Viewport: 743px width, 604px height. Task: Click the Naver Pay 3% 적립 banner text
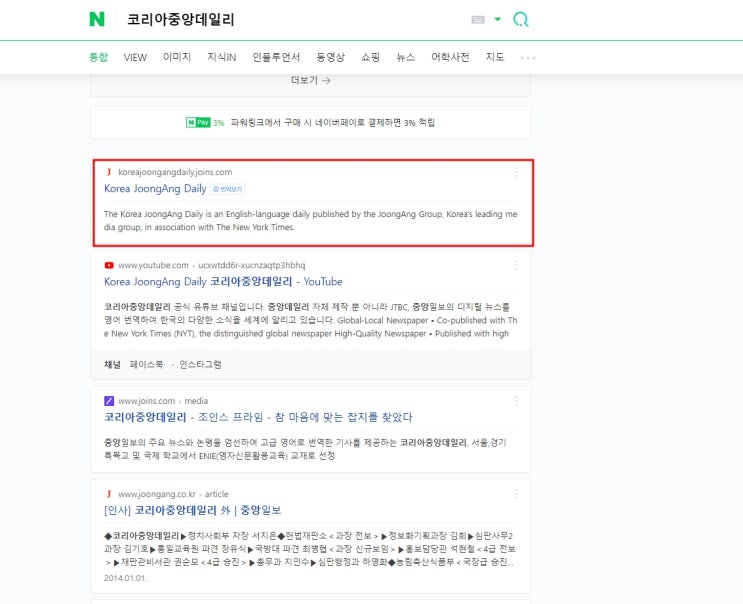pyautogui.click(x=332, y=123)
